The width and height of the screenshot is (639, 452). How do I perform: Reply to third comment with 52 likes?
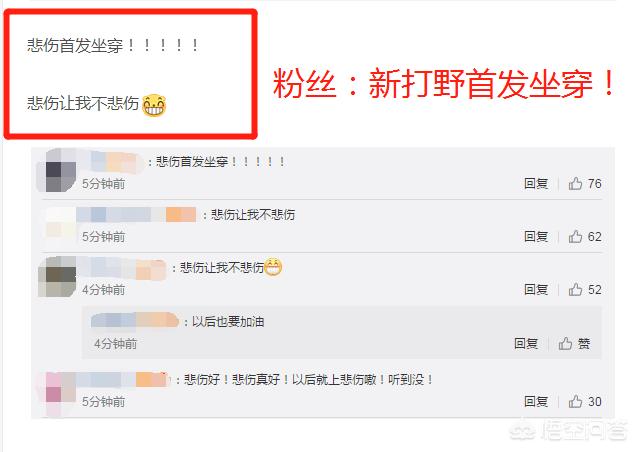tap(536, 290)
